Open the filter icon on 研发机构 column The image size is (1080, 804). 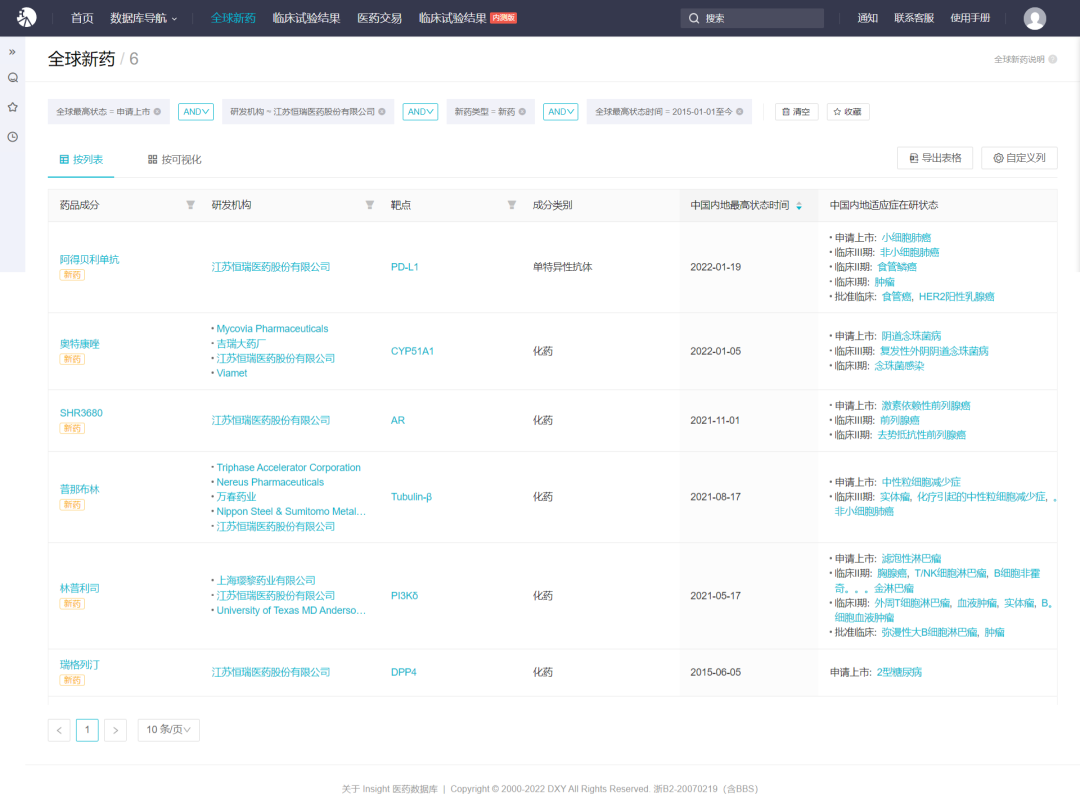(370, 205)
